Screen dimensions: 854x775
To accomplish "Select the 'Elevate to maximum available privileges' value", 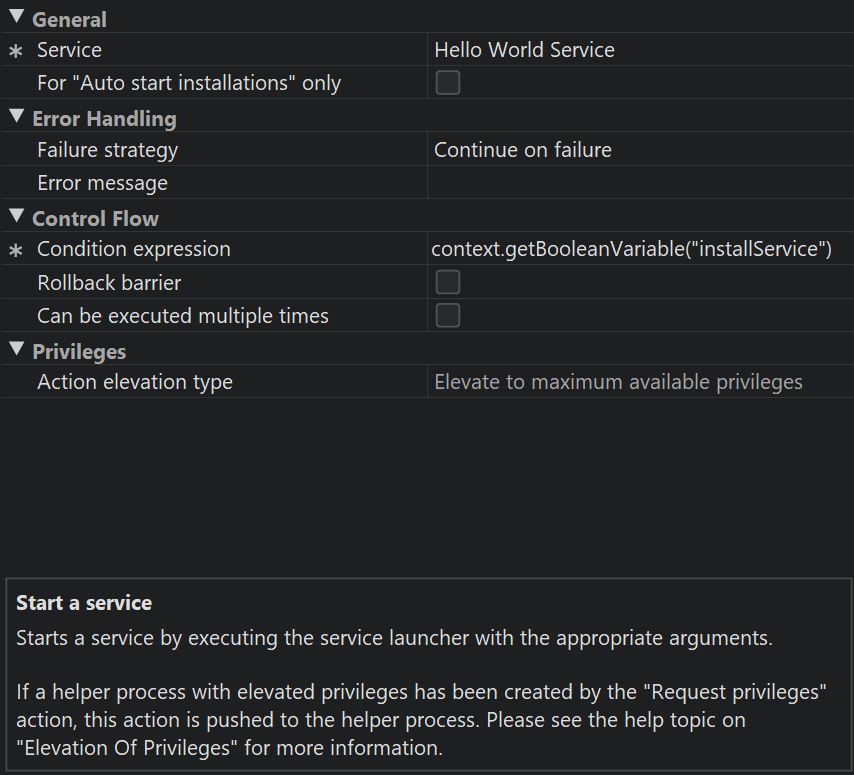I will point(618,382).
